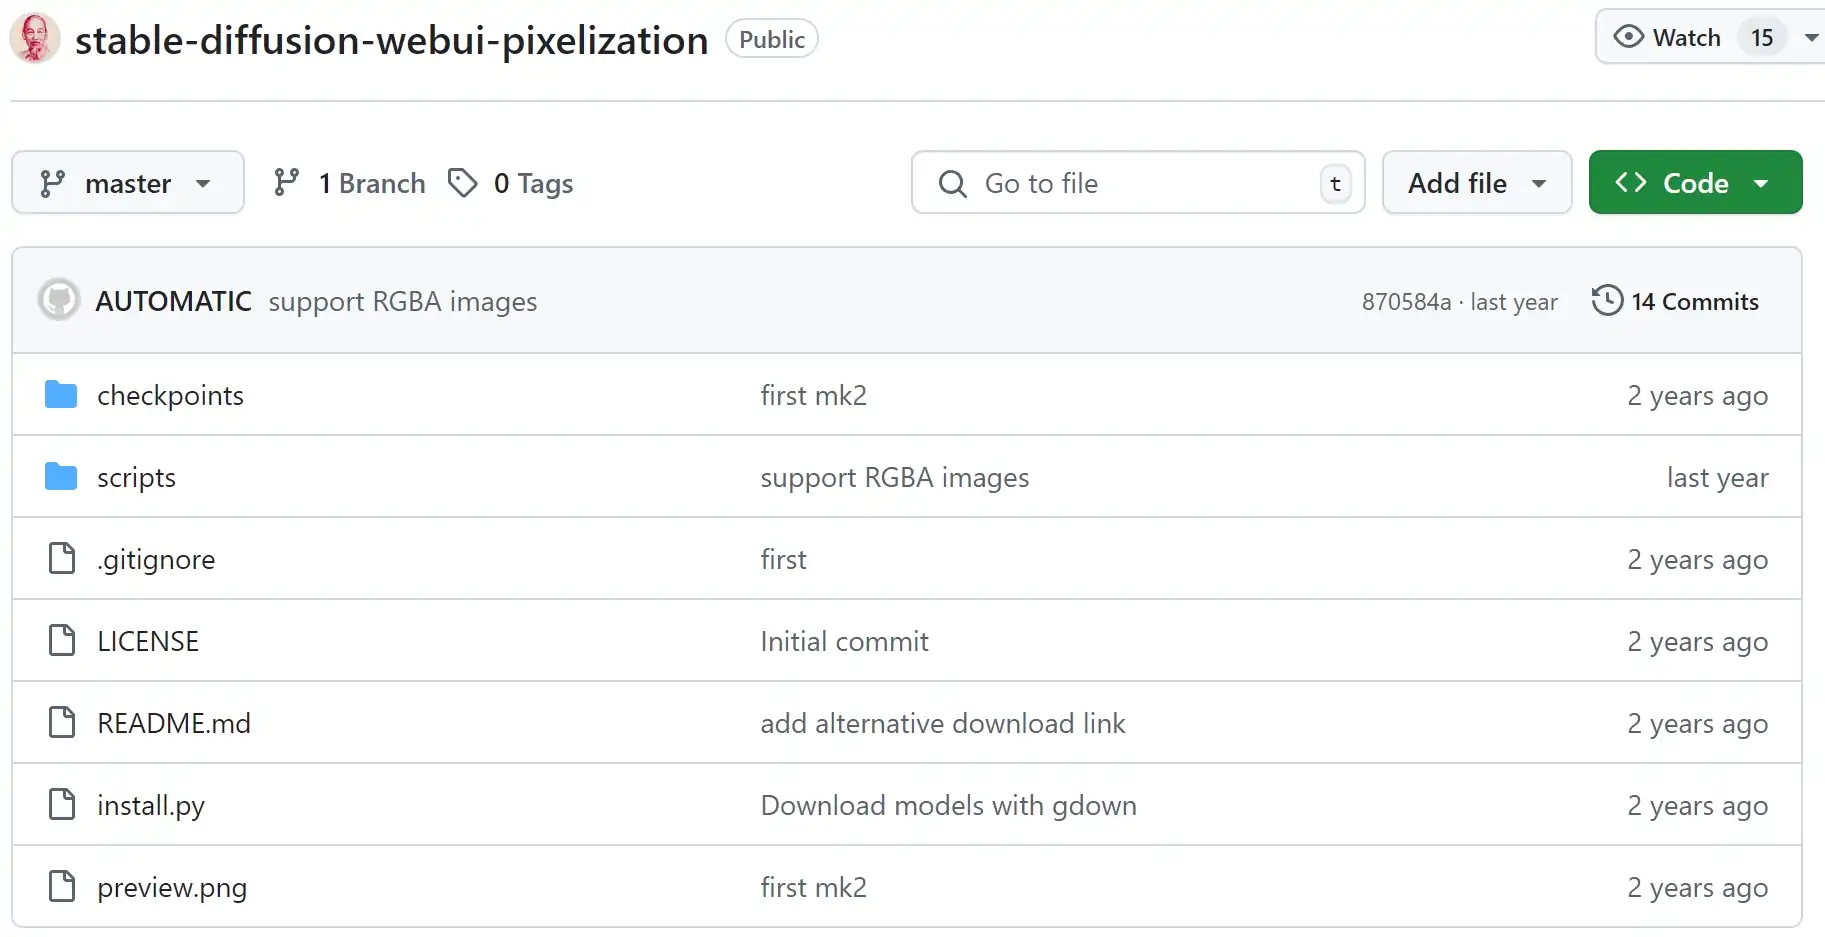Expand the Watch options dropdown arrow
The image size is (1825, 937).
1811,38
